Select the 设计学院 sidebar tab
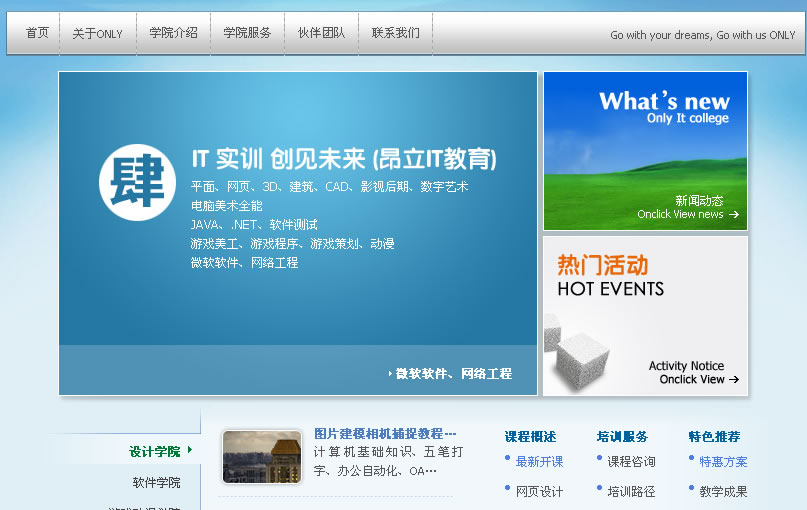The width and height of the screenshot is (807, 510). pyautogui.click(x=154, y=451)
